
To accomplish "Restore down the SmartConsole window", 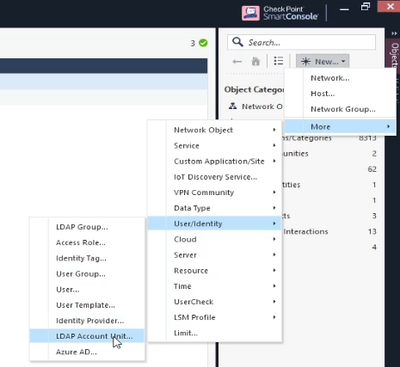I will (366, 6).
